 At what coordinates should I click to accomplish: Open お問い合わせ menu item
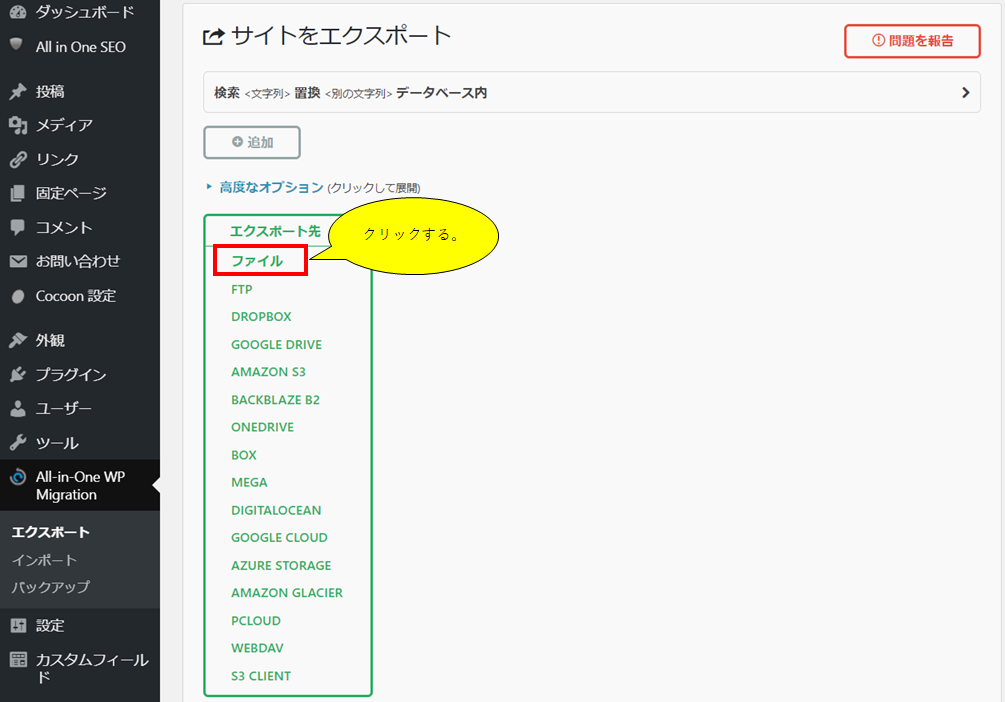point(79,262)
